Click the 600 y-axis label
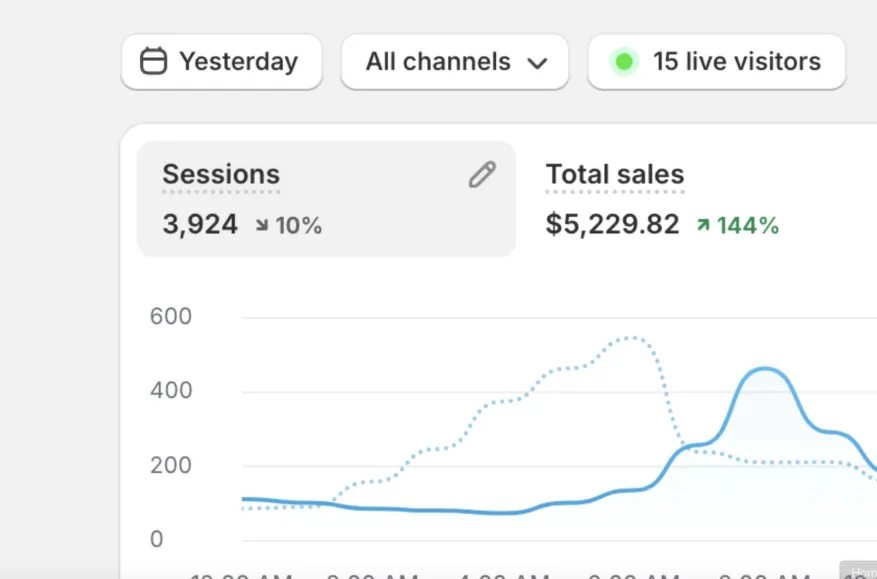Screen dimensions: 877x579 pos(170,317)
